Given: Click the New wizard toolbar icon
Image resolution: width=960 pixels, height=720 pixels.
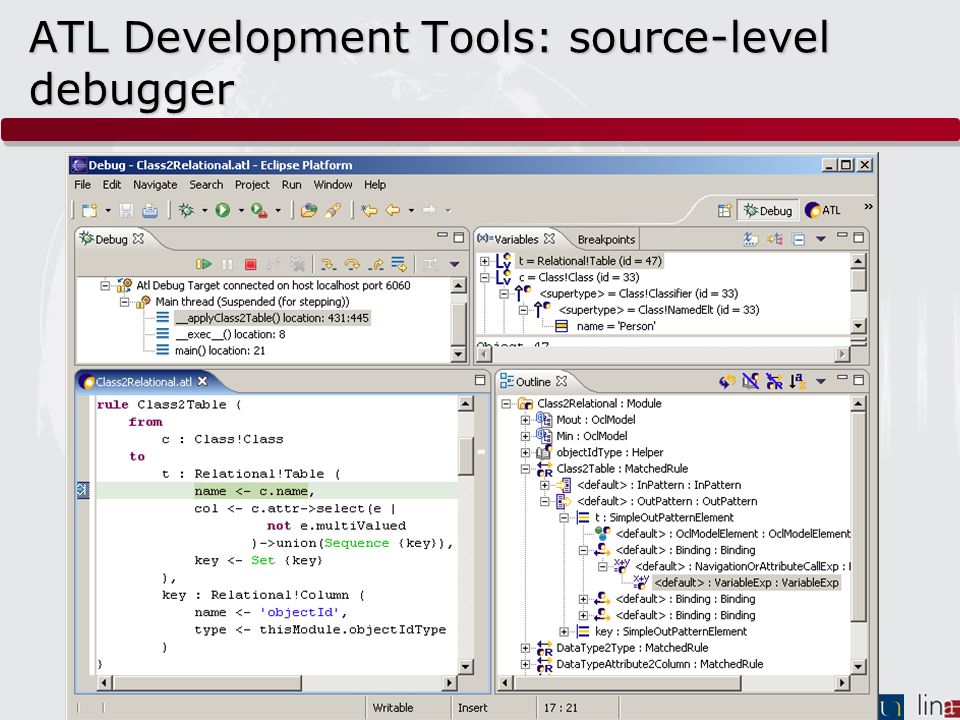Looking at the screenshot, I should click(x=90, y=211).
